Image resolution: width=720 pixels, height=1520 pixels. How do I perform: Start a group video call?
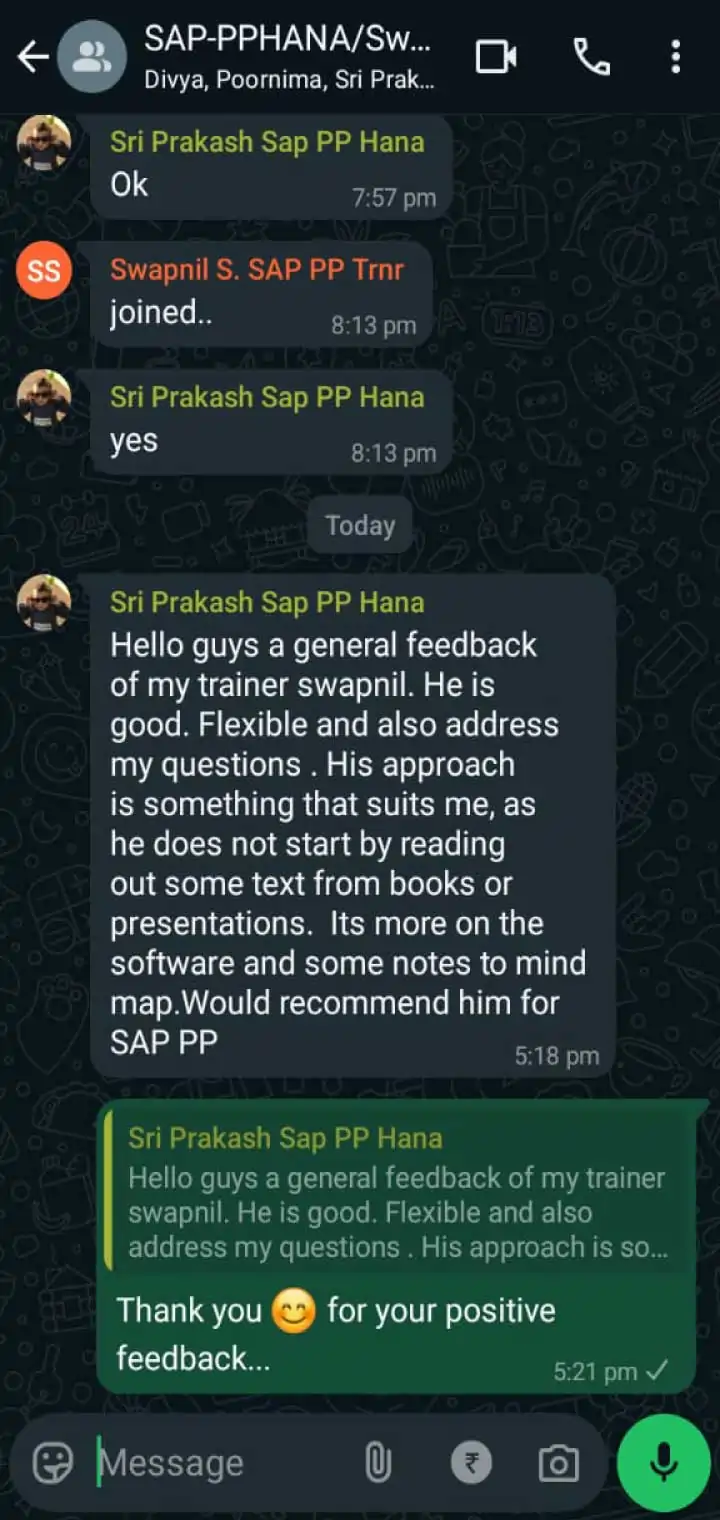click(x=496, y=57)
